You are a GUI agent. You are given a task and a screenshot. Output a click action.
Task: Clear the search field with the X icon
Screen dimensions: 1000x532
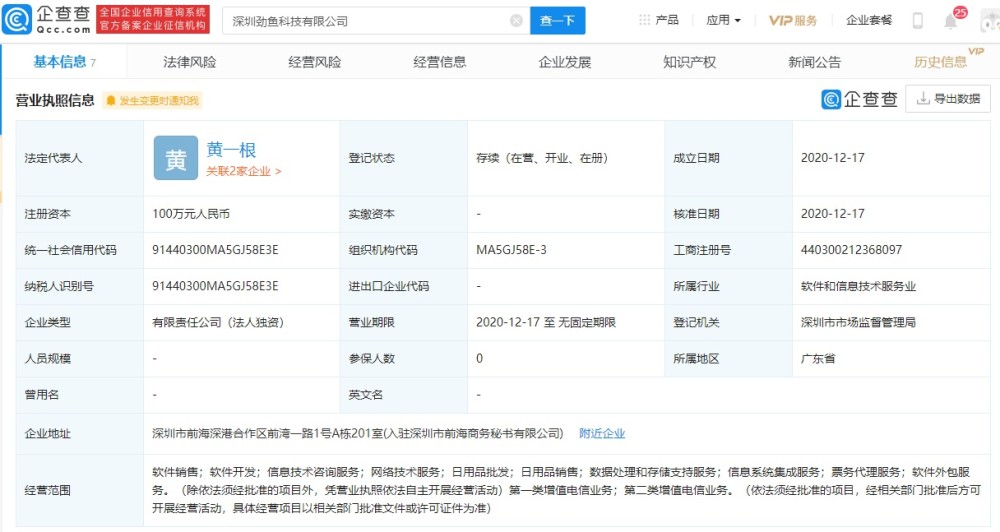517,21
